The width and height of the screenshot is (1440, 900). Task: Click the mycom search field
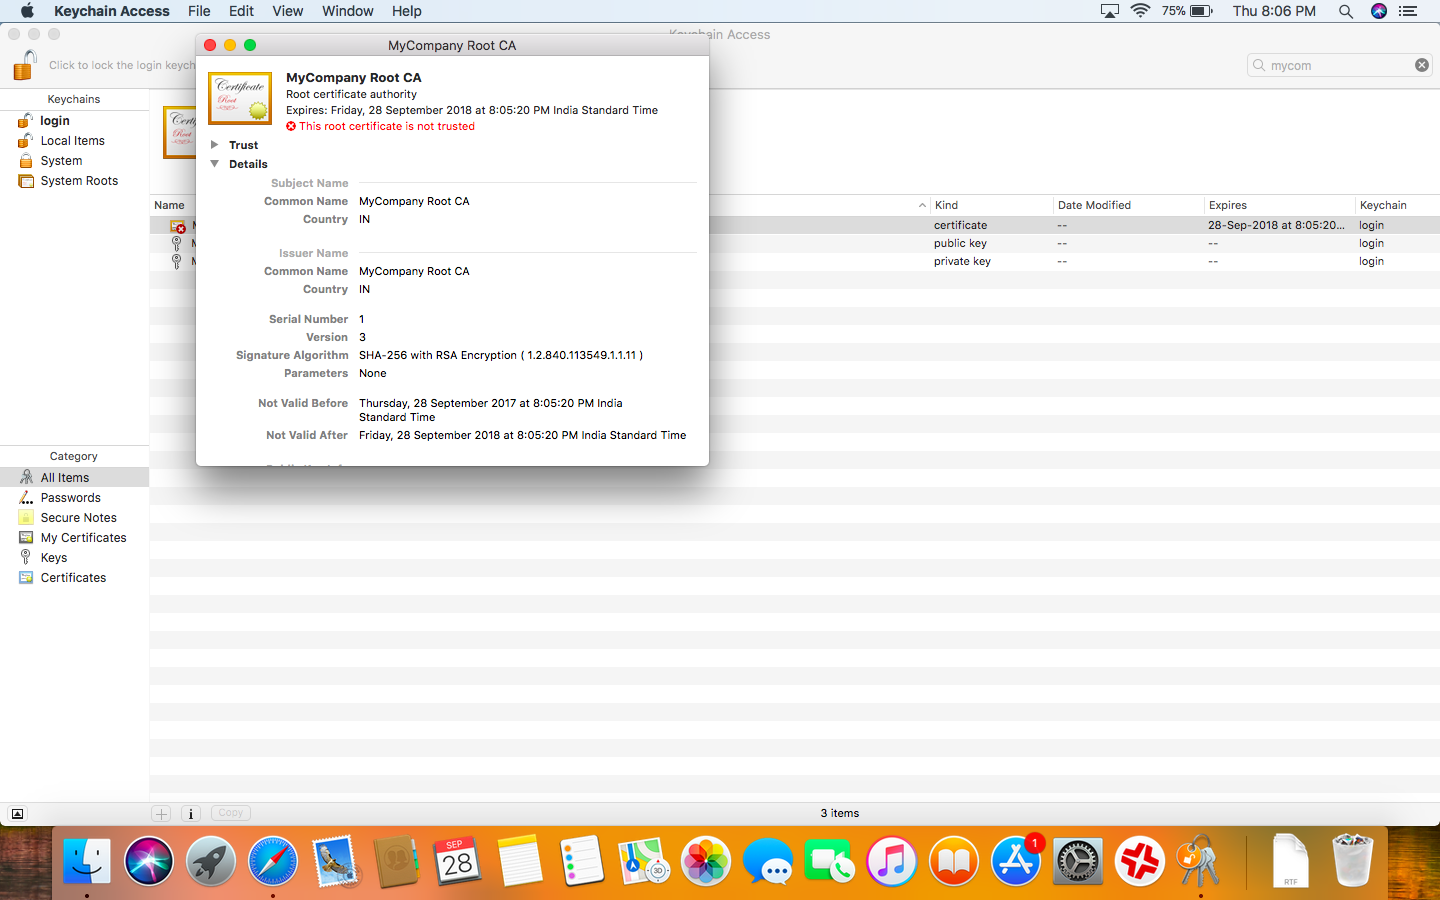point(1338,65)
